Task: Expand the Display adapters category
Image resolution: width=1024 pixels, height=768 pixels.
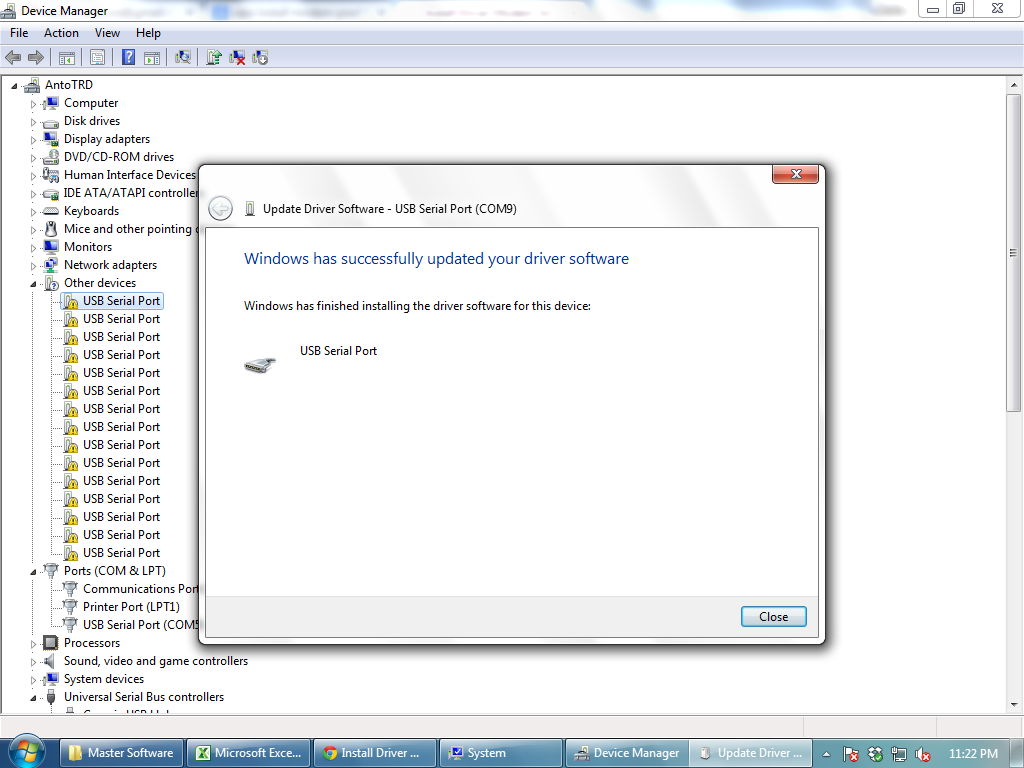Action: (33, 140)
